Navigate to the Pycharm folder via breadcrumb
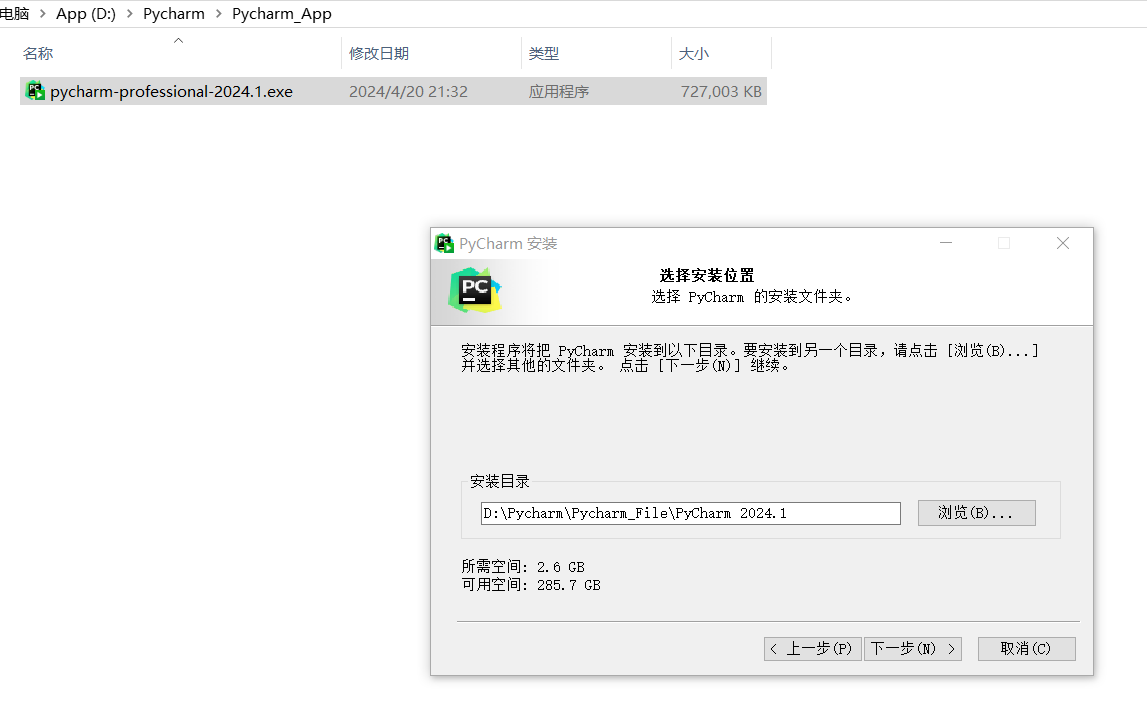 point(173,13)
